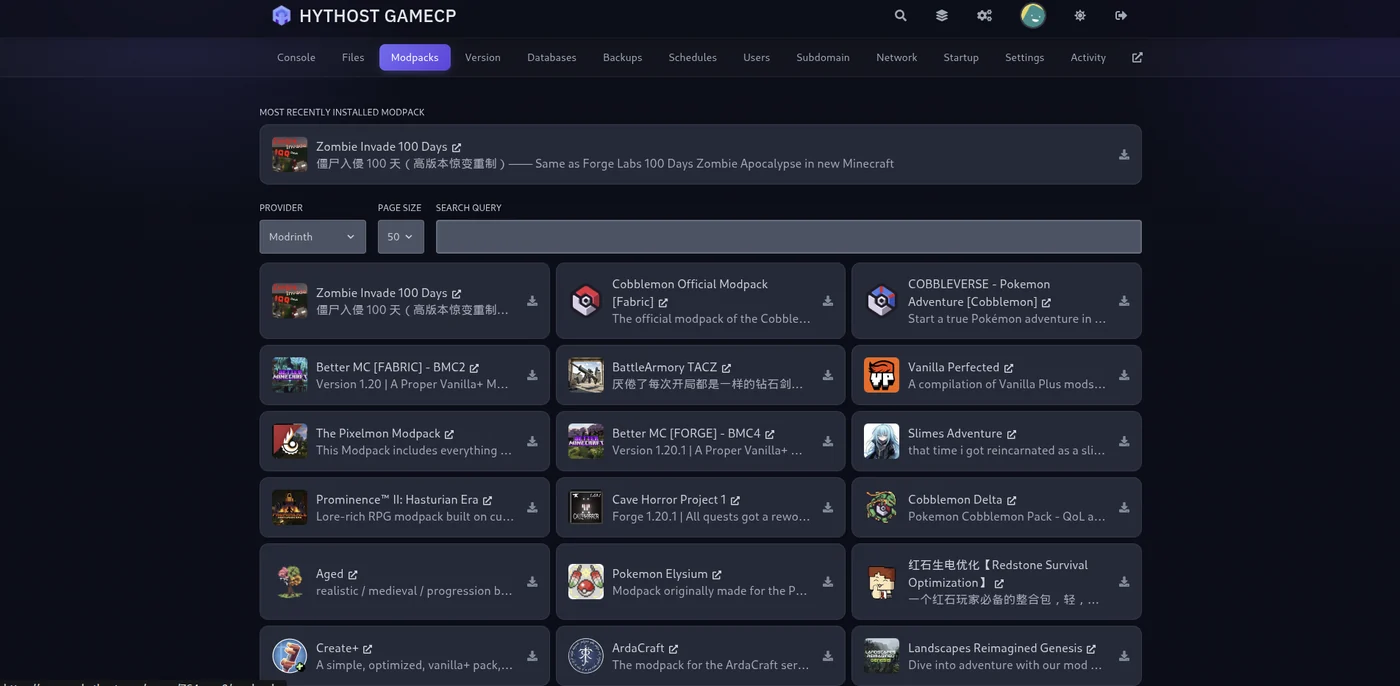The image size is (1400, 686).
Task: Open Pokemon Elysium external link
Action: (717, 575)
